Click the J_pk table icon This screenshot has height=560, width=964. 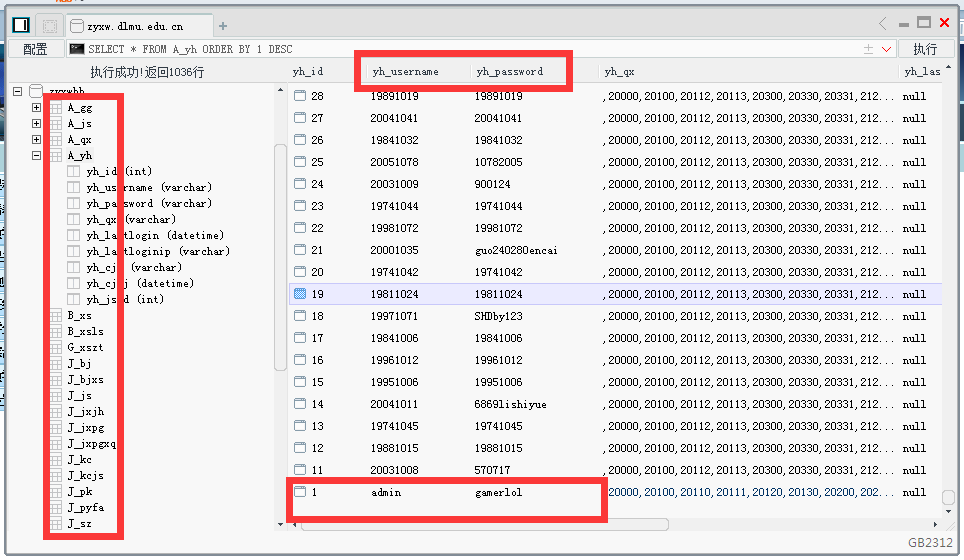click(x=56, y=491)
